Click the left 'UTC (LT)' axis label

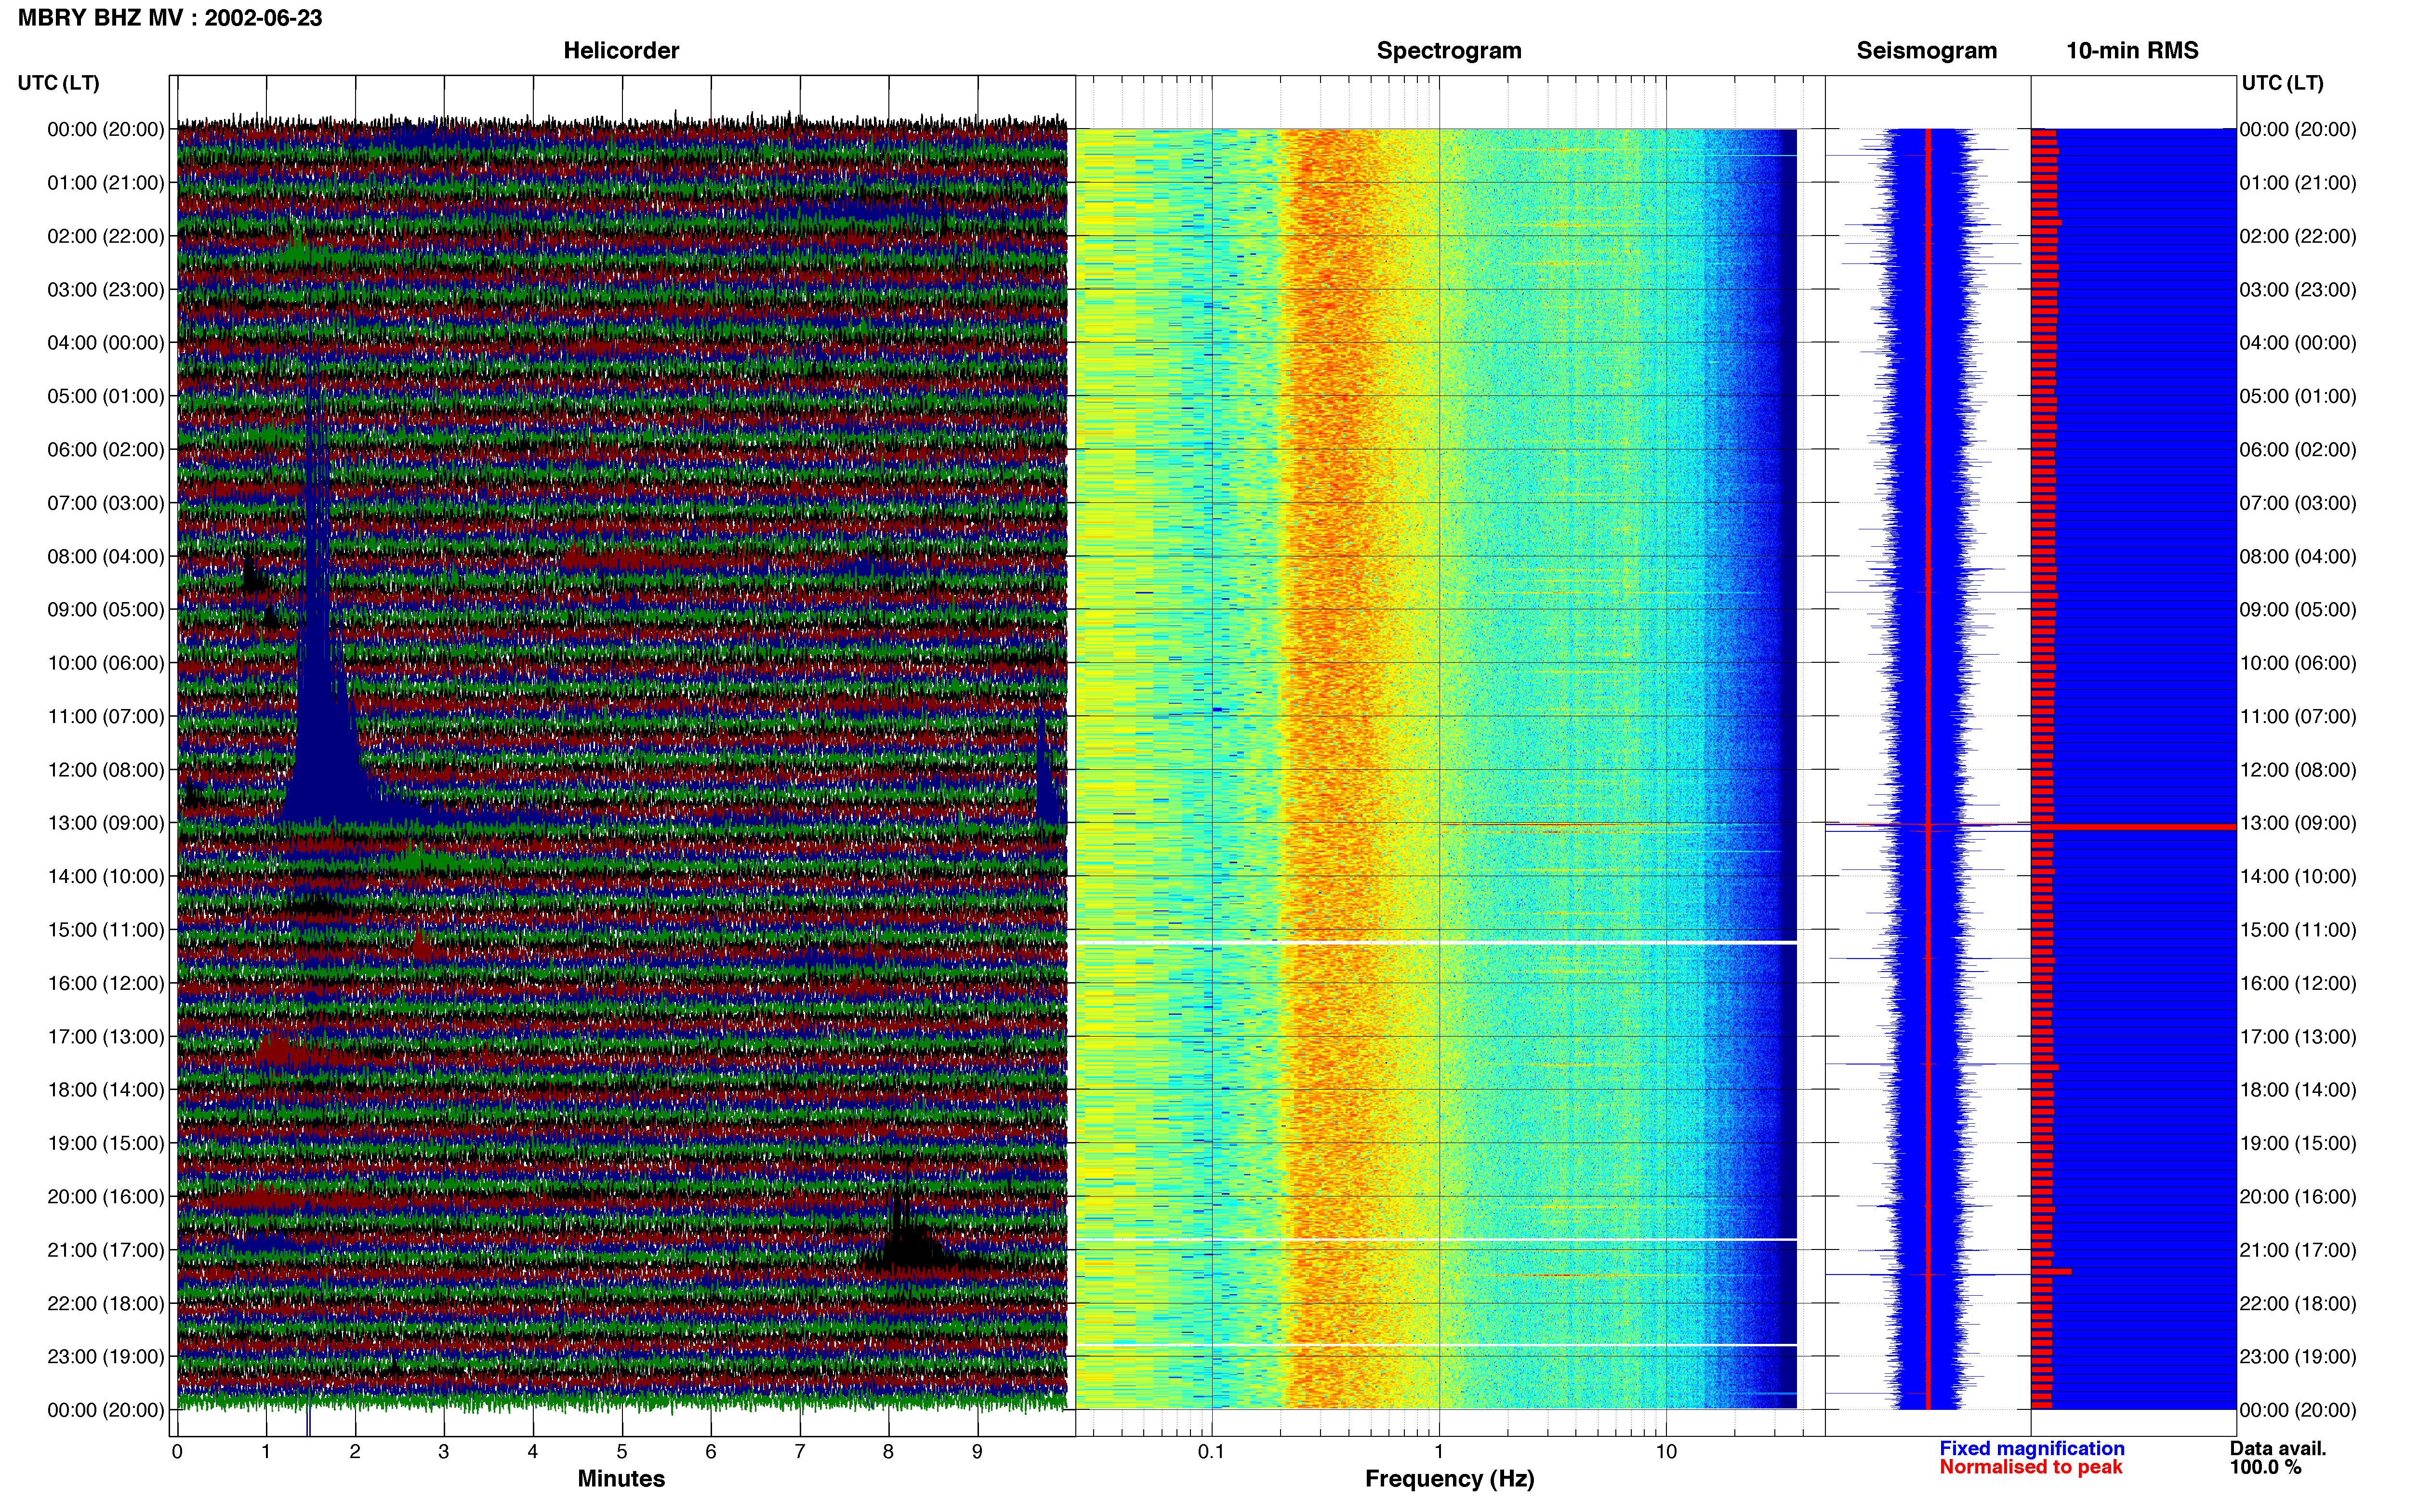pos(59,83)
